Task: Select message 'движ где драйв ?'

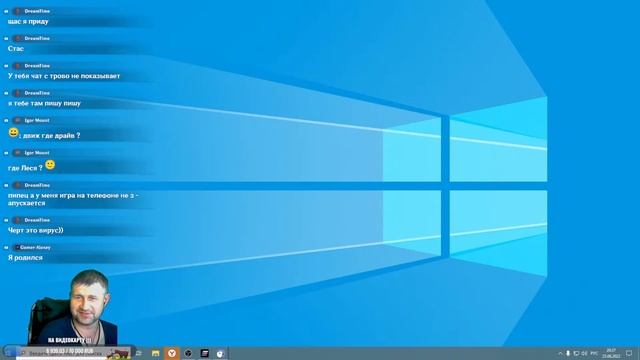Action: 51,136
